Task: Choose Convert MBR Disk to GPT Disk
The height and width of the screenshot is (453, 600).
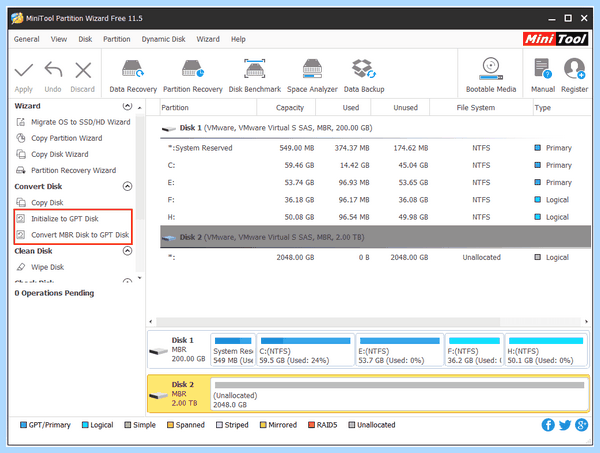Action: click(73, 235)
